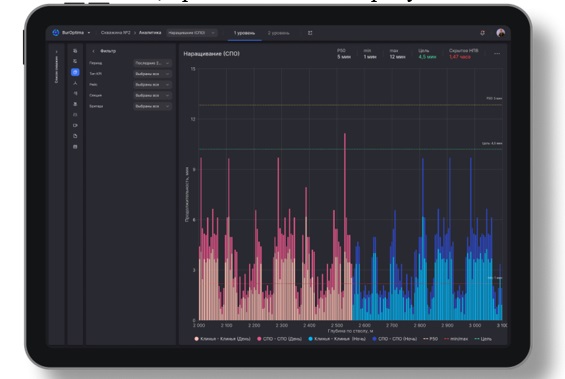Open the Рейс dropdown
The height and width of the screenshot is (379, 565).
pos(152,85)
